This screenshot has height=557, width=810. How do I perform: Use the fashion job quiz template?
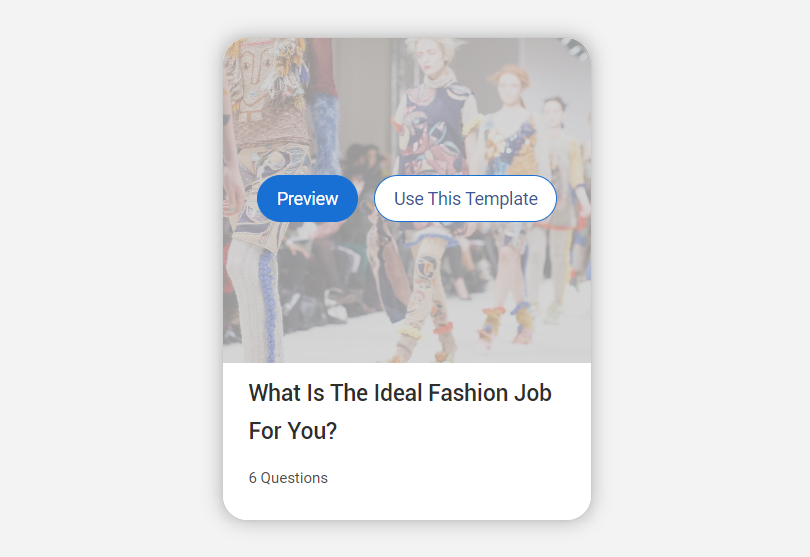click(x=465, y=198)
